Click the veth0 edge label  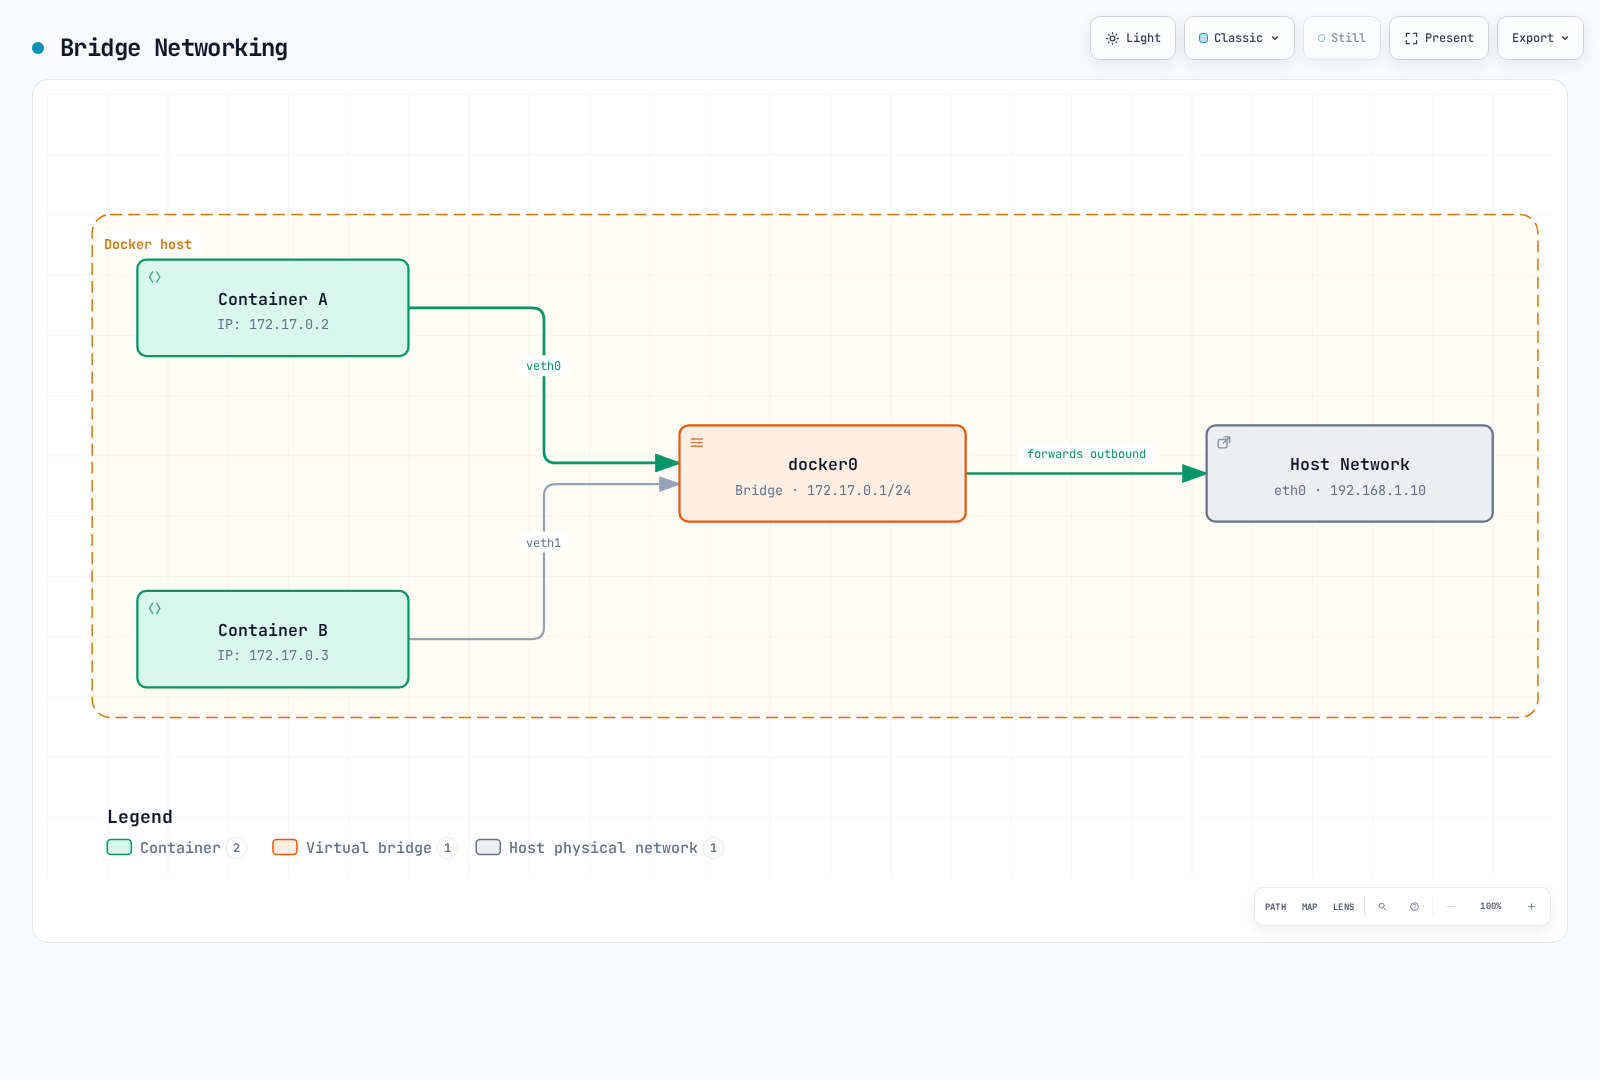coord(544,366)
